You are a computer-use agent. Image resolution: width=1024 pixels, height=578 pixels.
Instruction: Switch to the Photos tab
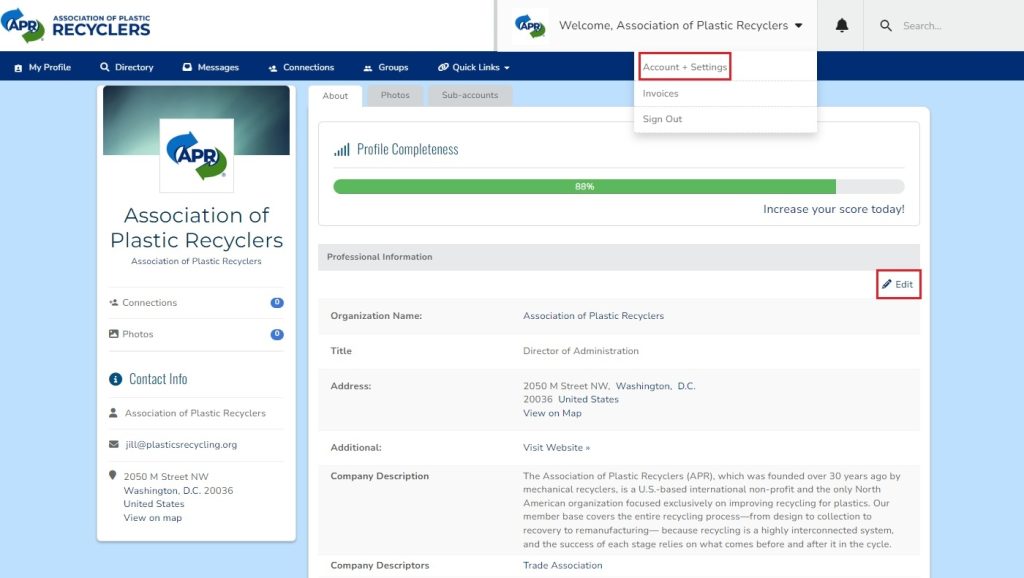[395, 95]
